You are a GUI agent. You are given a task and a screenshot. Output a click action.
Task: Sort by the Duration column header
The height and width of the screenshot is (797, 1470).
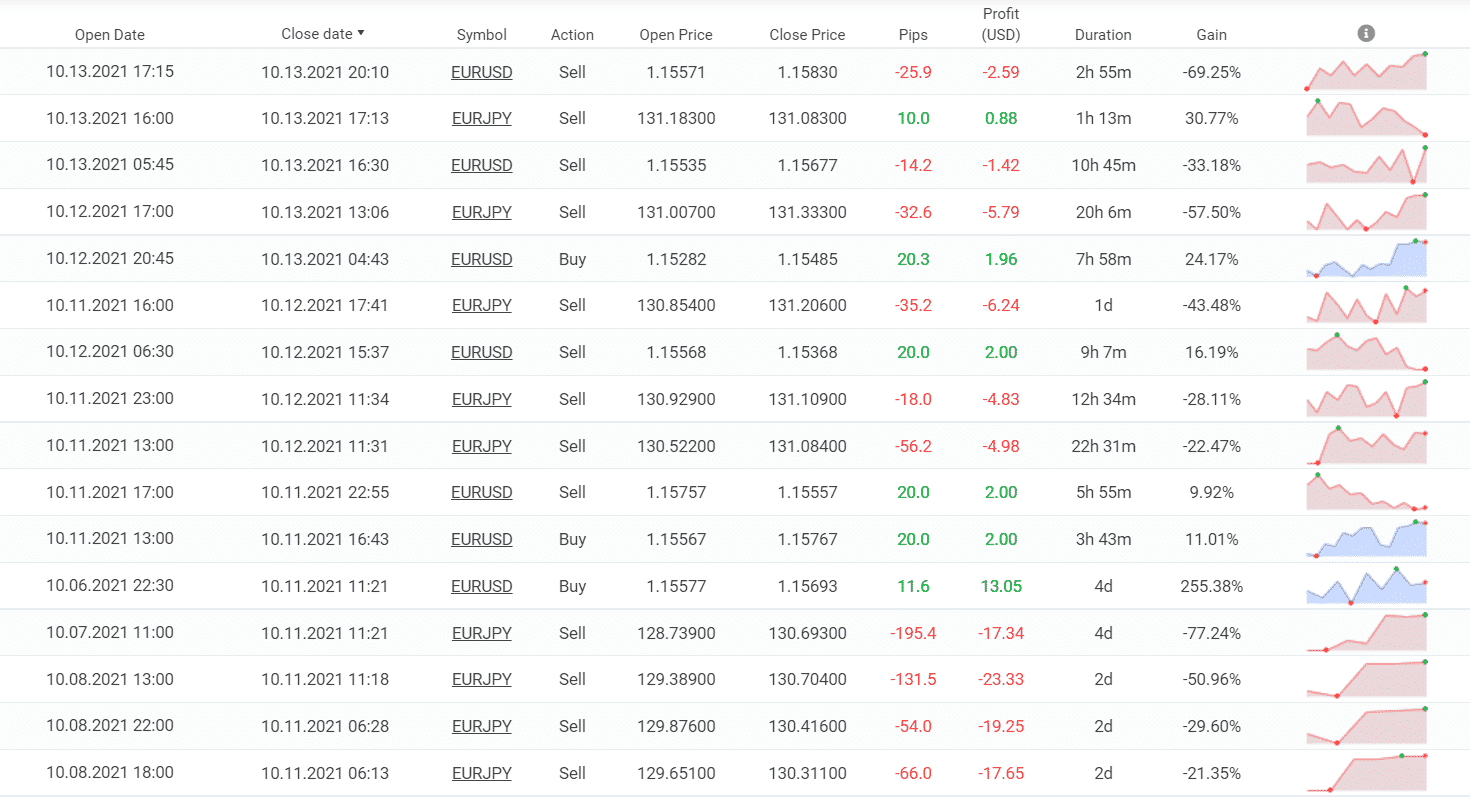click(x=1103, y=35)
